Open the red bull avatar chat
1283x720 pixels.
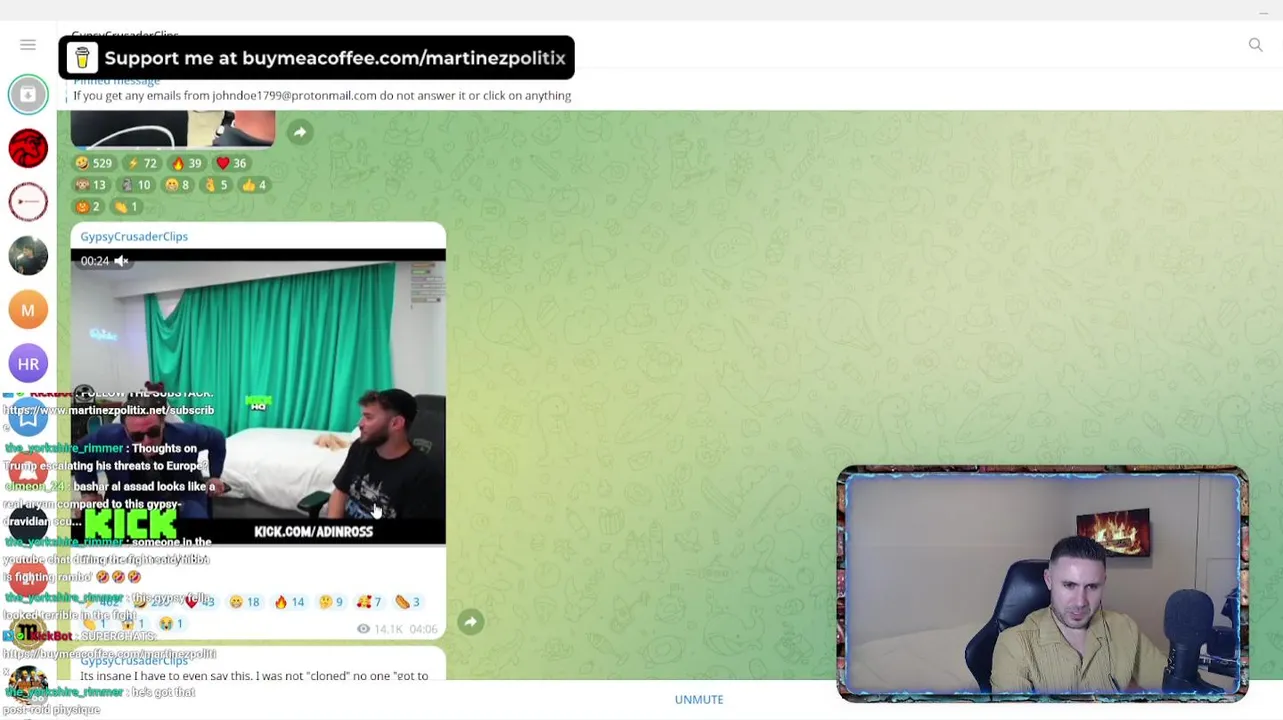[x=28, y=148]
